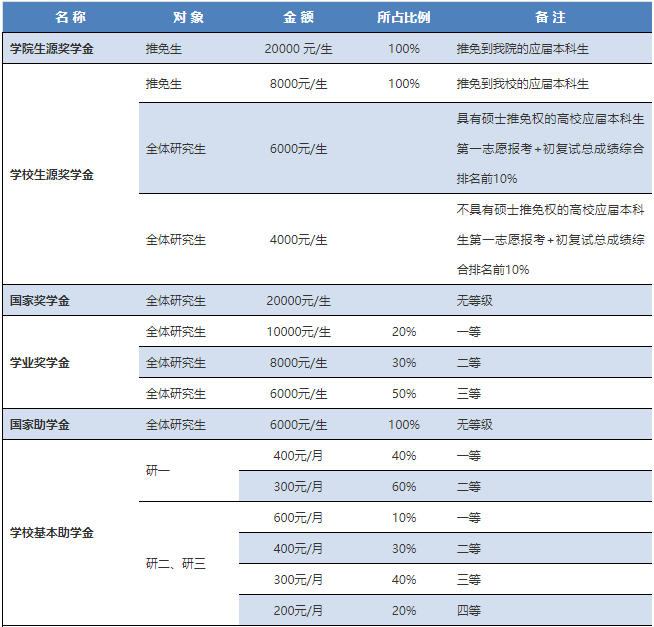Screen dimensions: 654x627
Task: Click 三等 in the 6000元/生 row
Action: coord(468,393)
